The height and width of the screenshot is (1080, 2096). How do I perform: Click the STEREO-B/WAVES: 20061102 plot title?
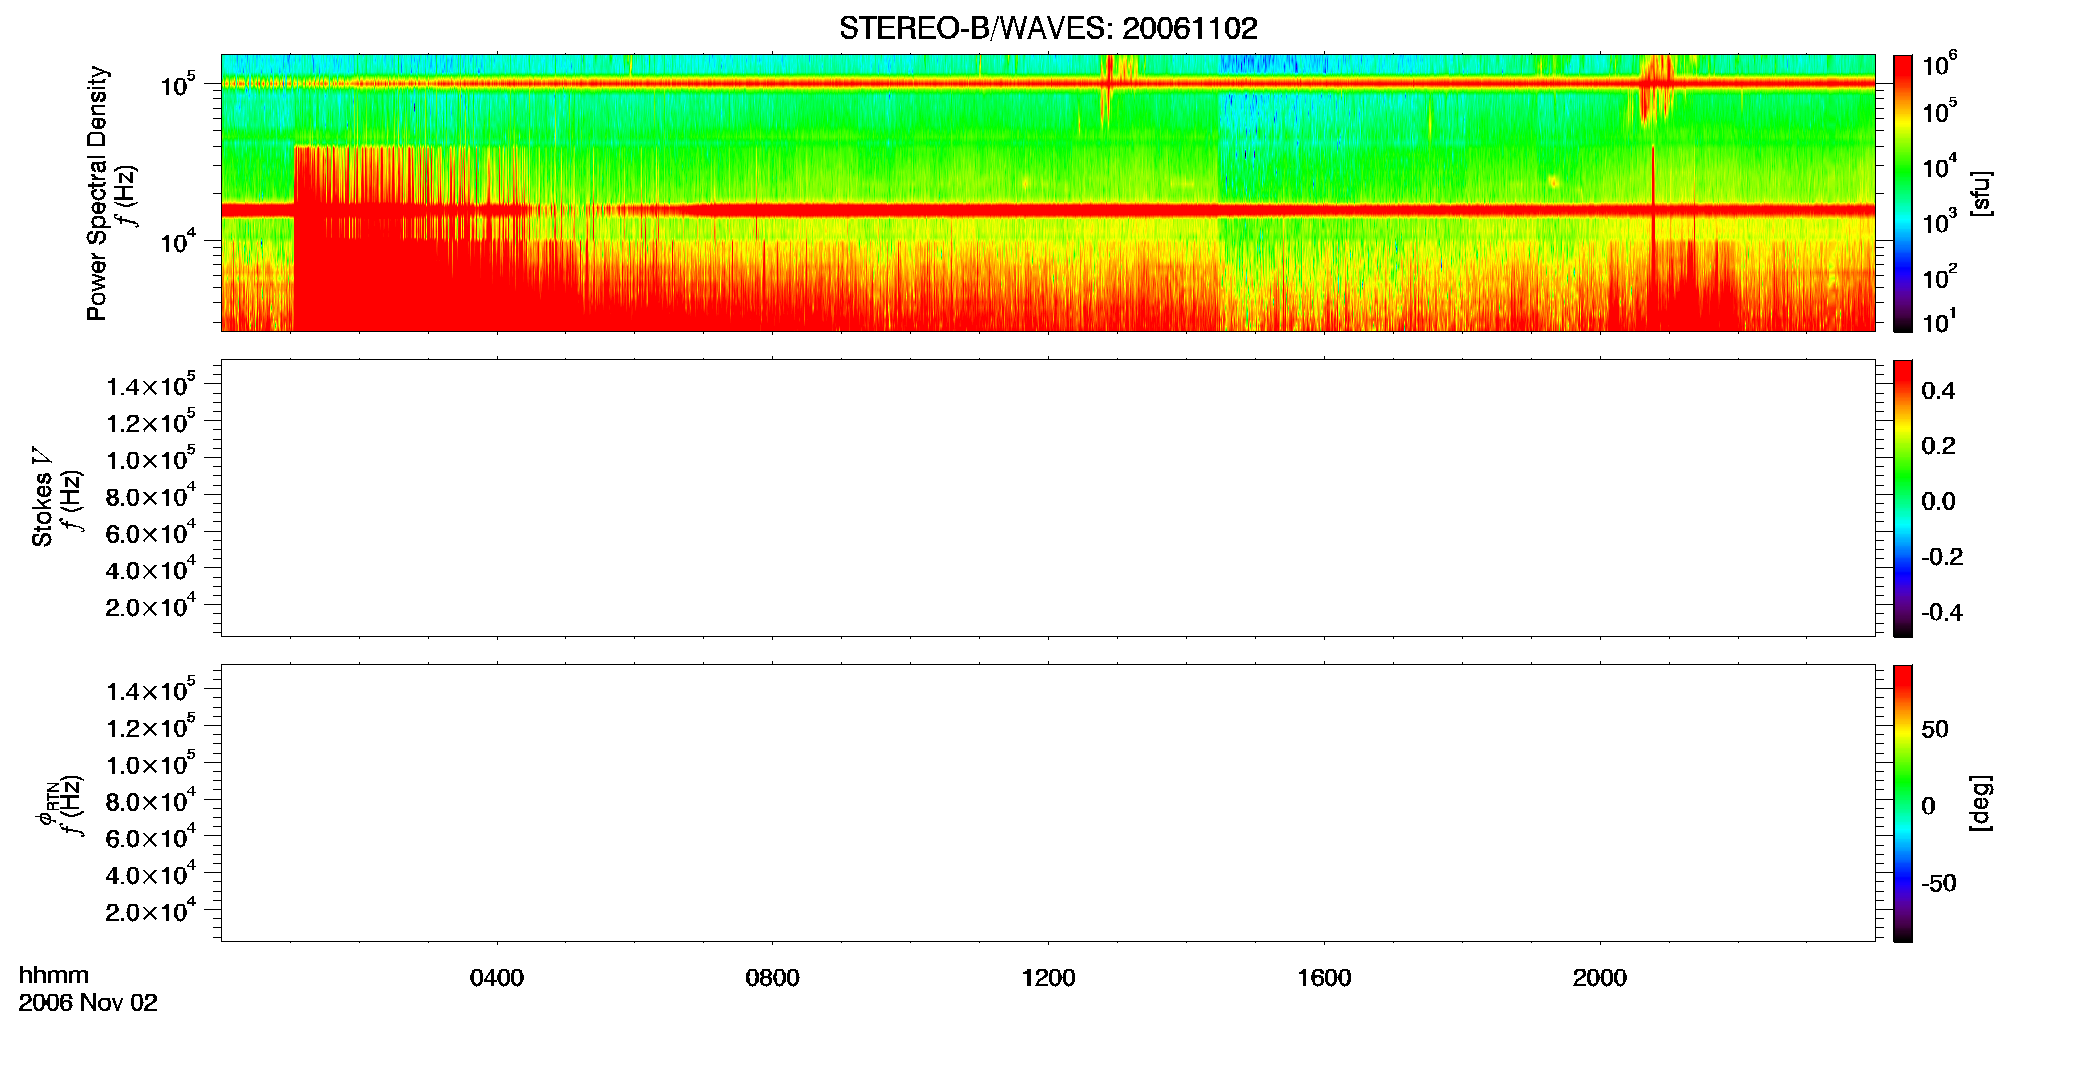[1048, 28]
